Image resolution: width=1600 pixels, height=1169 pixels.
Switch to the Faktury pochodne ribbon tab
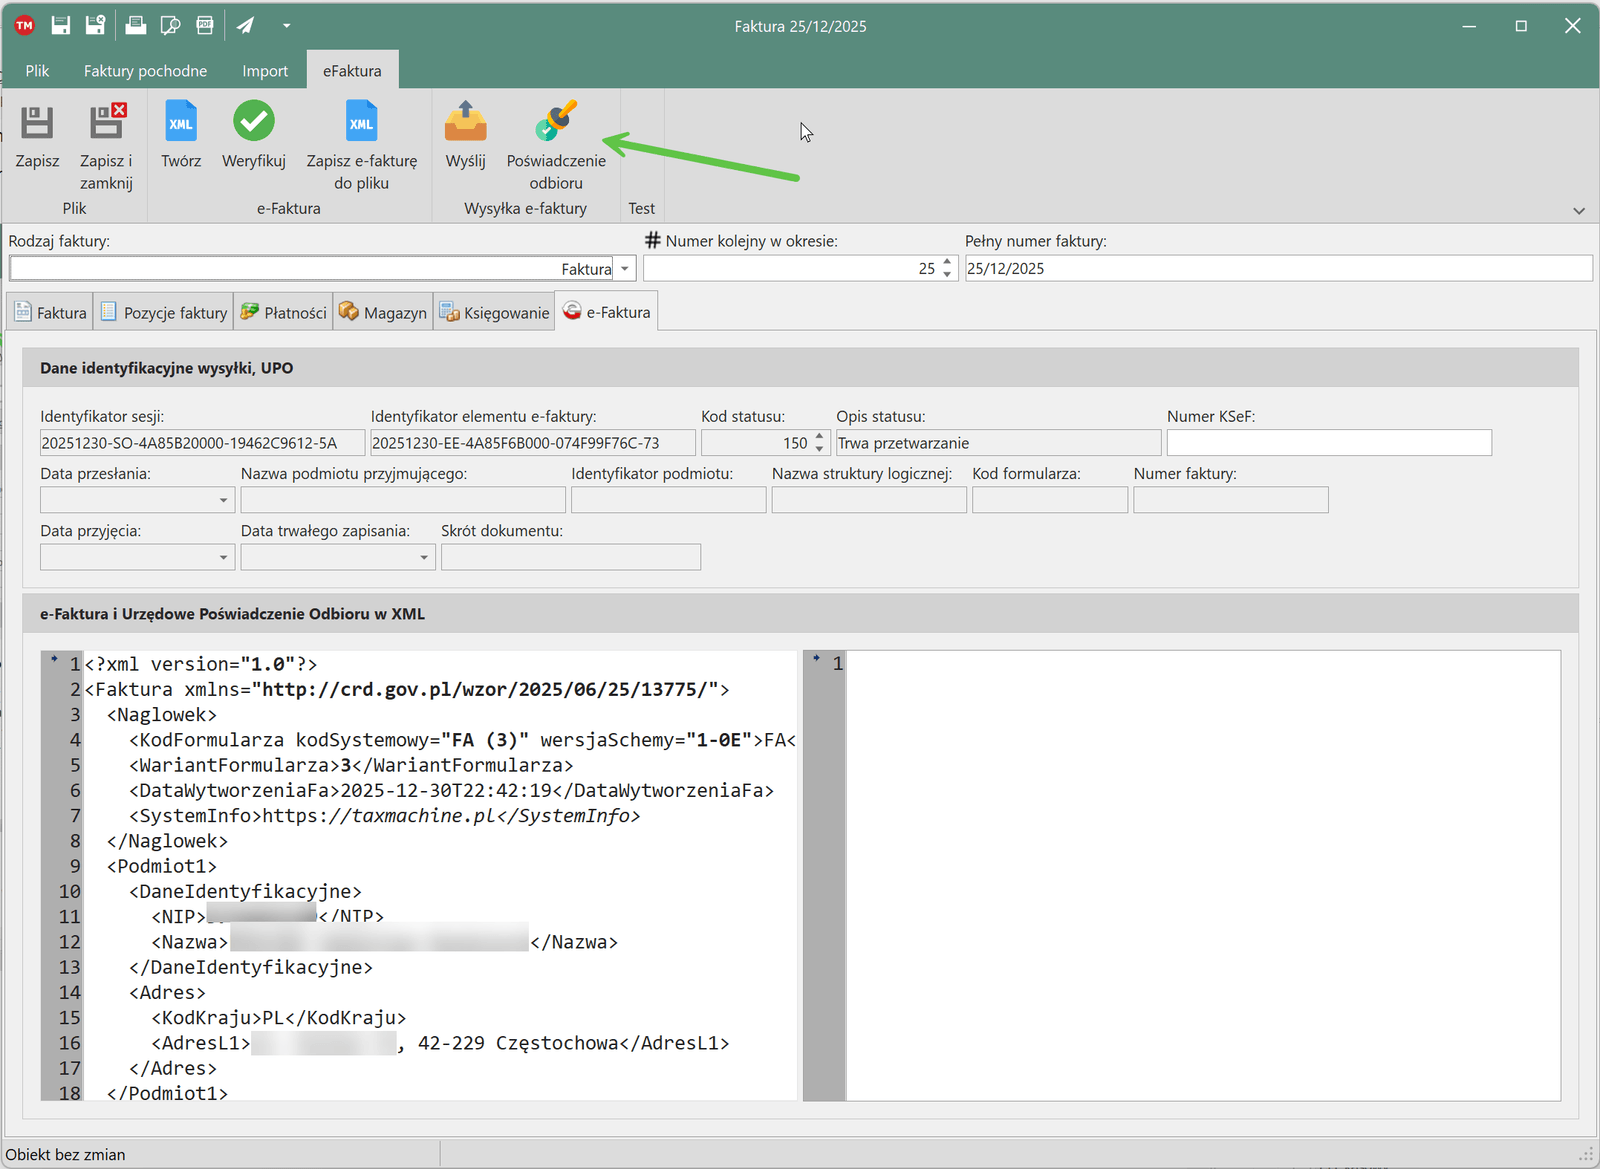145,71
